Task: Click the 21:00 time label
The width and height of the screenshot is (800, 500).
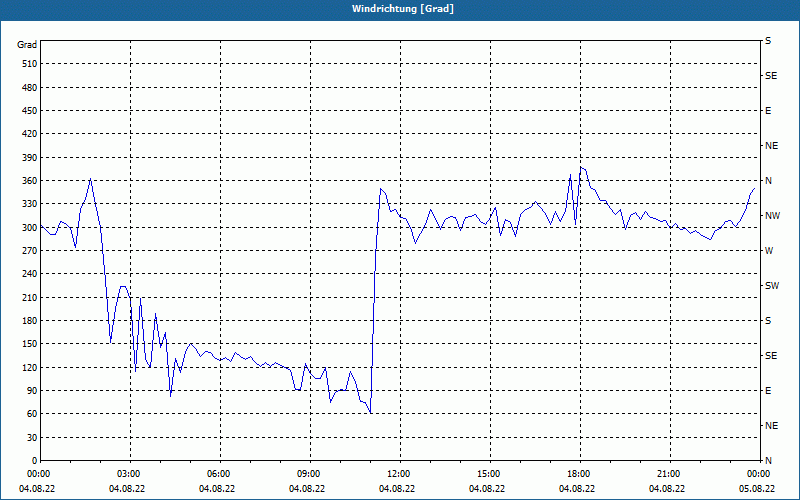Action: (667, 474)
